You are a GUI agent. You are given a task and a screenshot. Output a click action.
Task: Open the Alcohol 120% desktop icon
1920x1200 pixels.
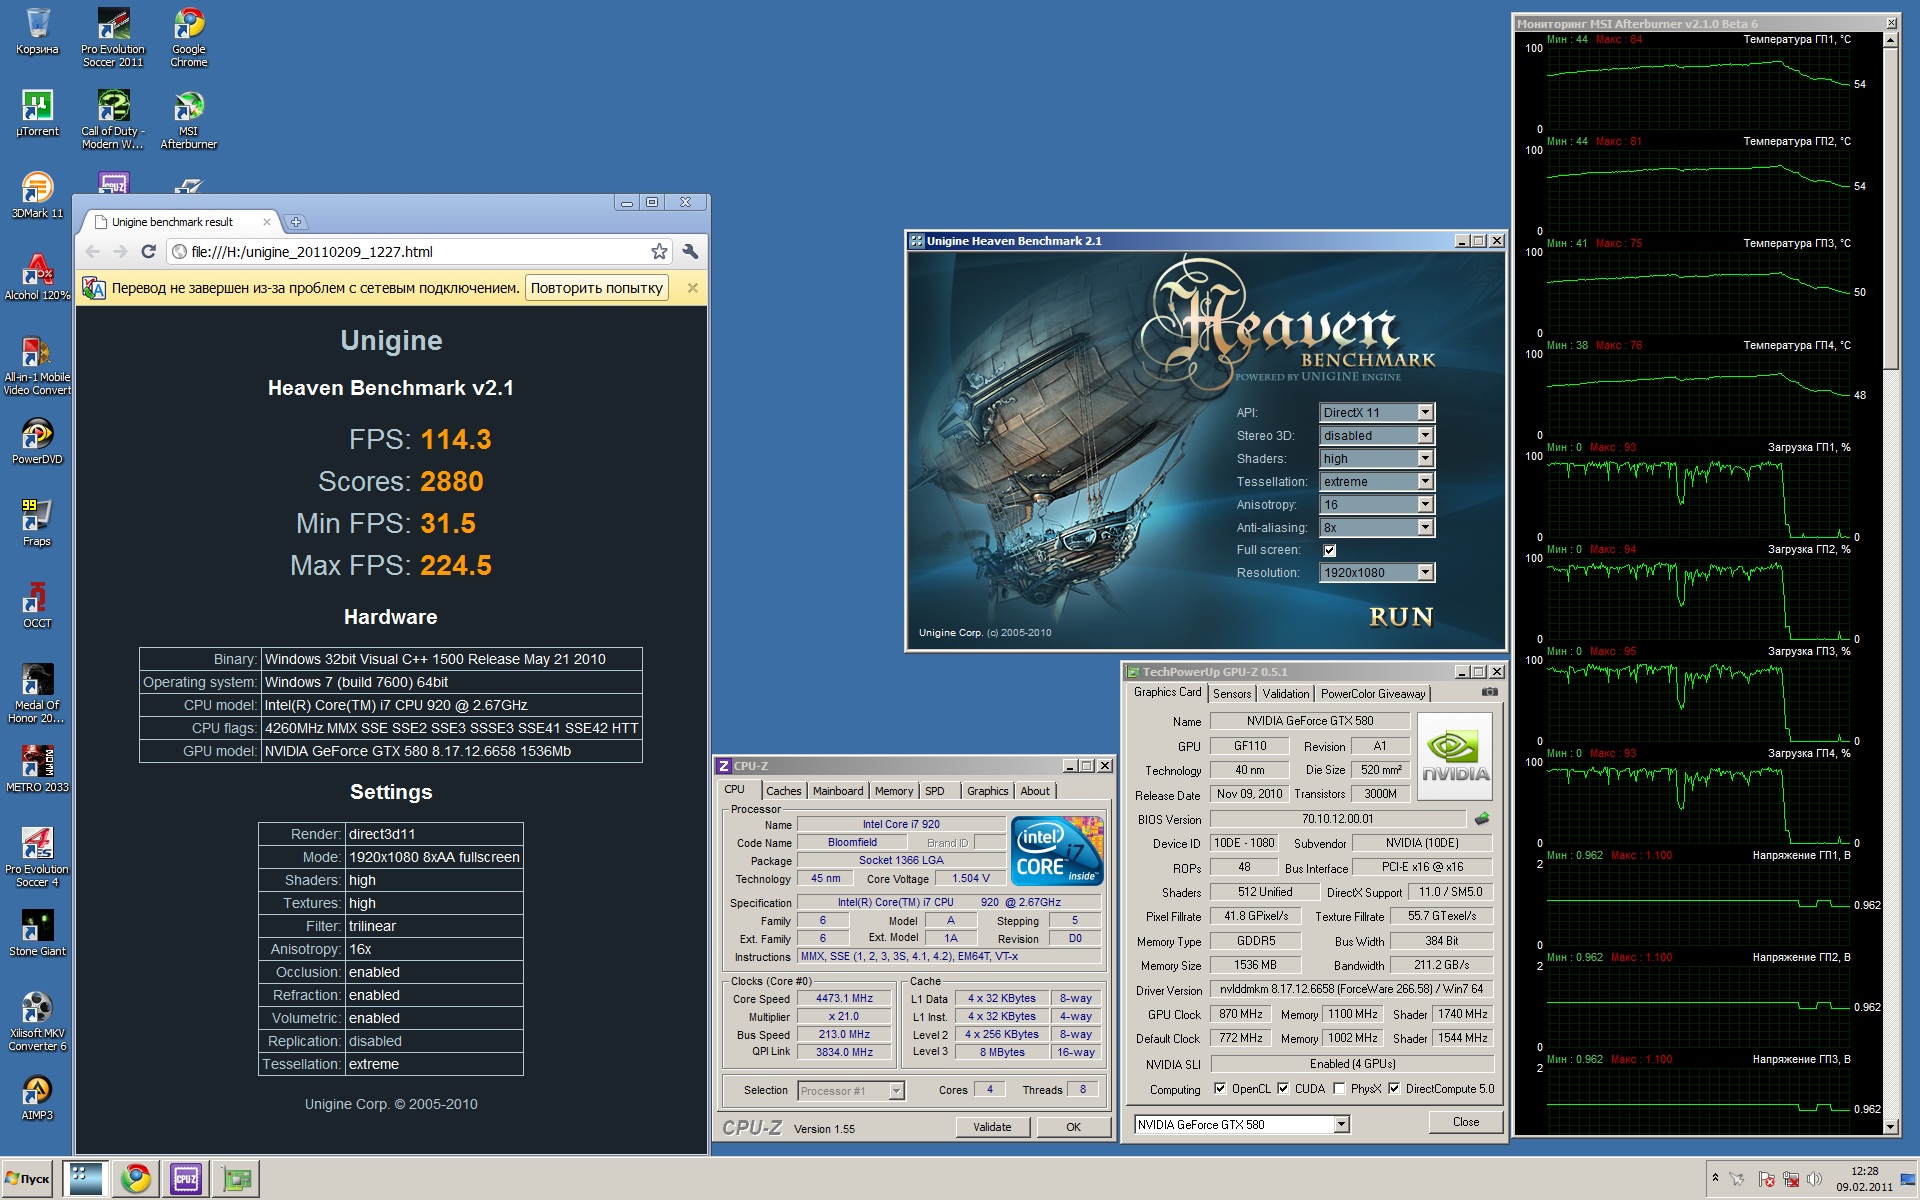click(37, 277)
